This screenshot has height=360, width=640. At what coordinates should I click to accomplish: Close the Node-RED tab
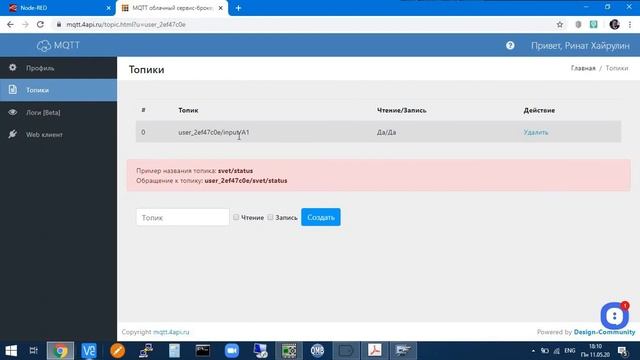(x=109, y=8)
